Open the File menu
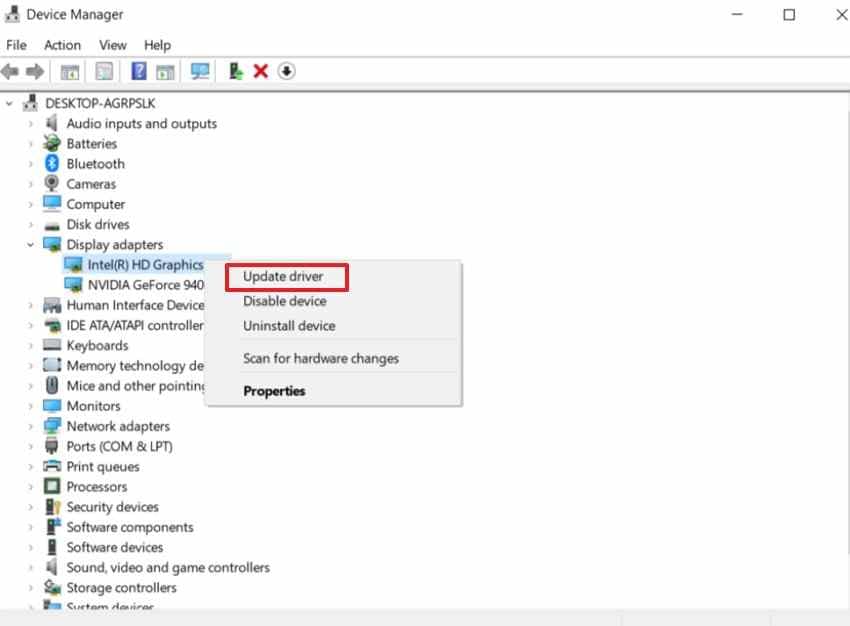The height and width of the screenshot is (626, 850). coord(16,45)
